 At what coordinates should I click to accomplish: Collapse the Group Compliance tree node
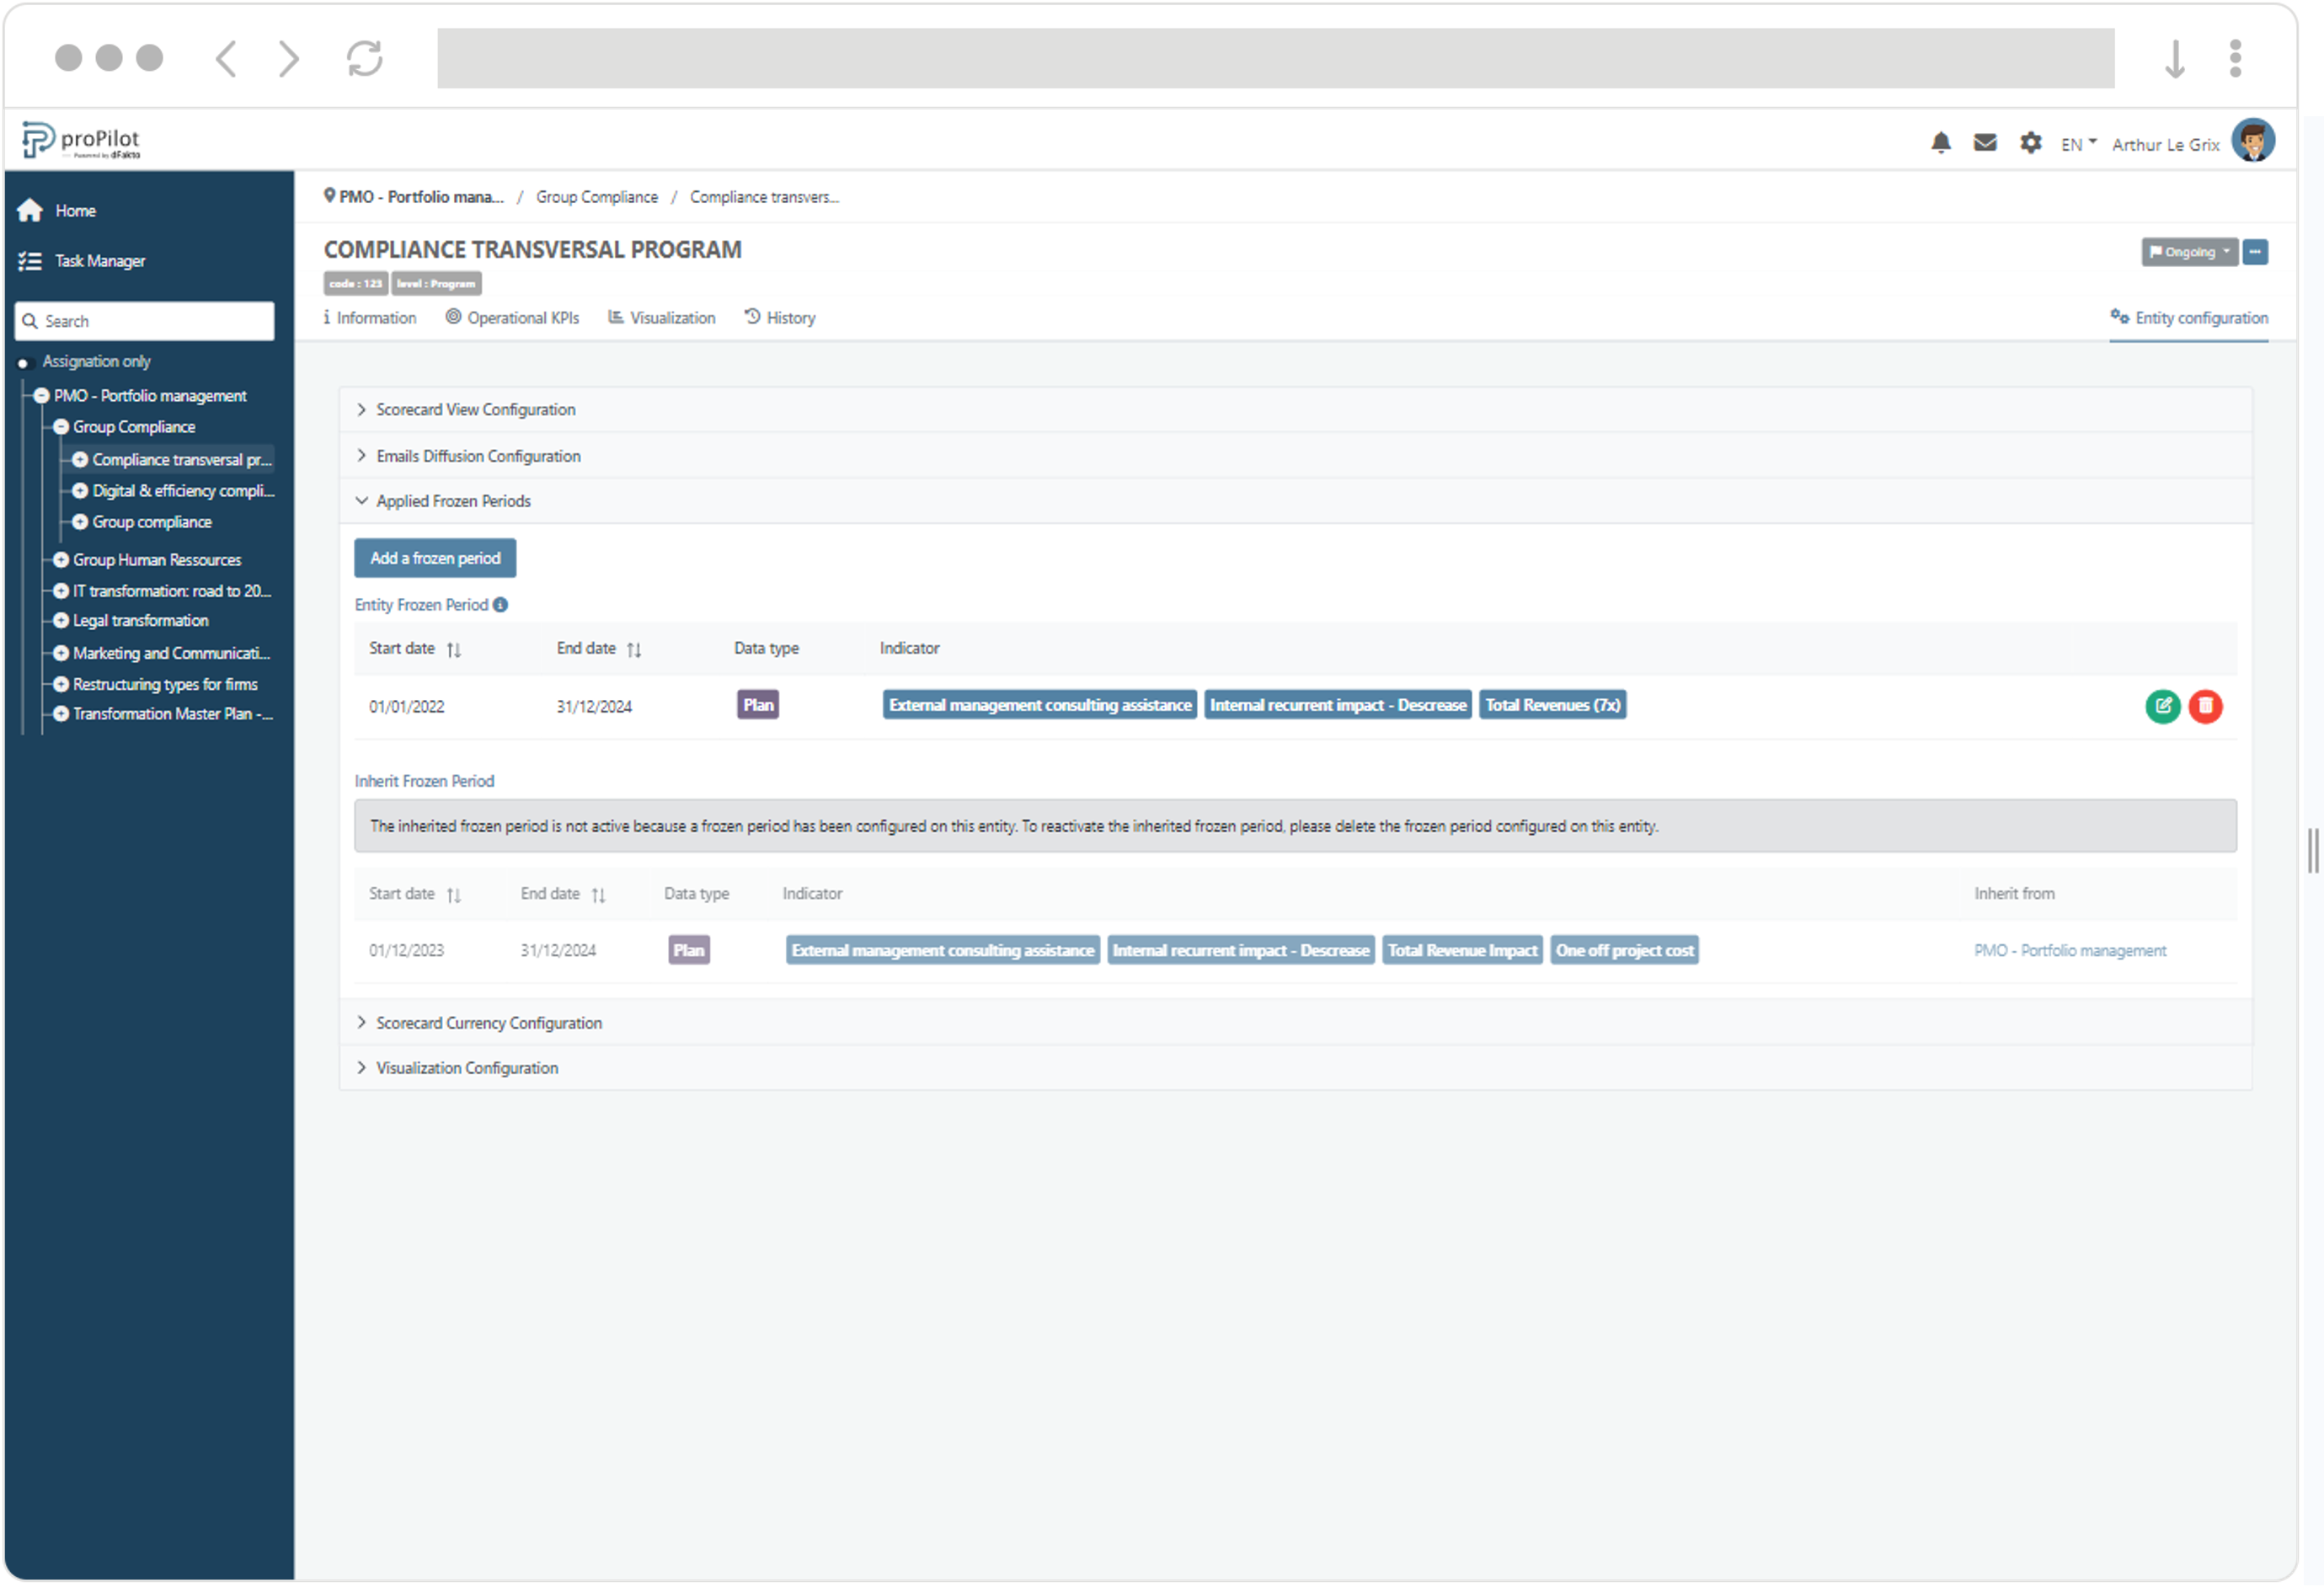61,427
